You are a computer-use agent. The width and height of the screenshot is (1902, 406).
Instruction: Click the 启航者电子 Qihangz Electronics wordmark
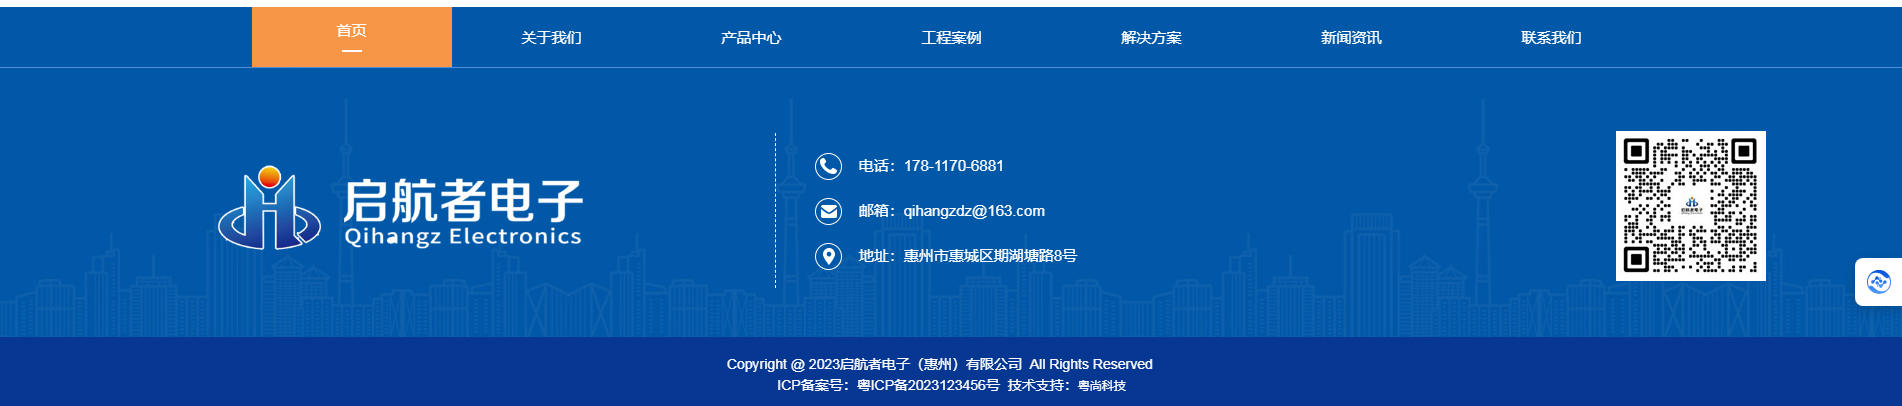pos(463,212)
